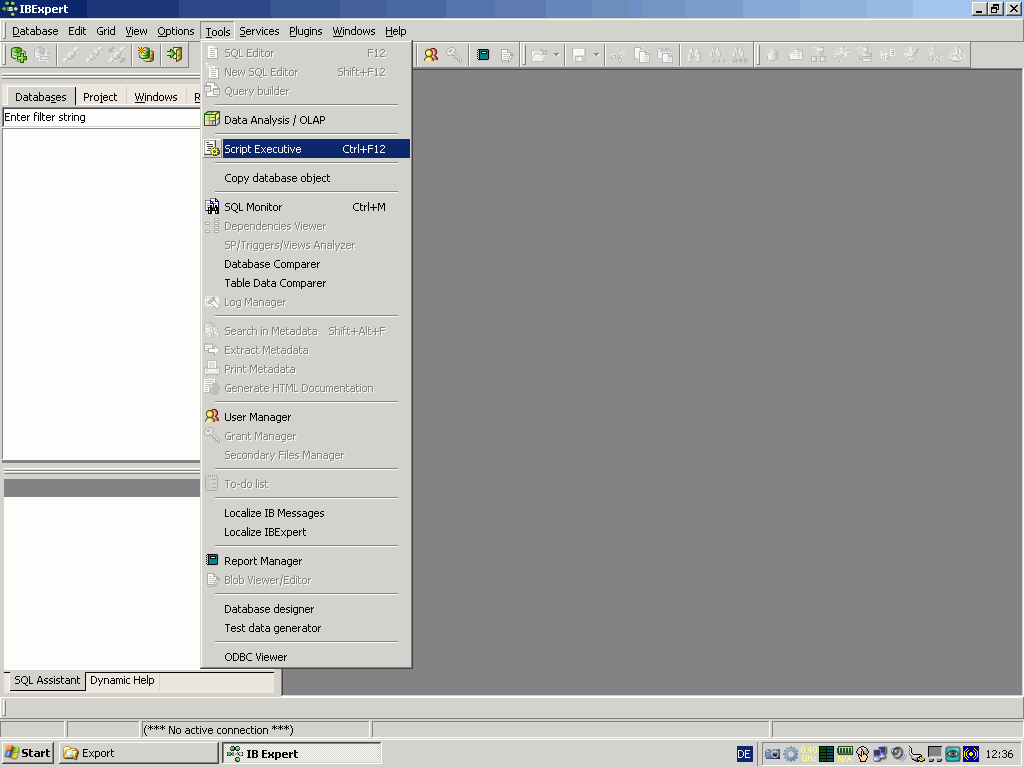Launch Database Comparer
Viewport: 1024px width, 768px height.
click(306, 264)
